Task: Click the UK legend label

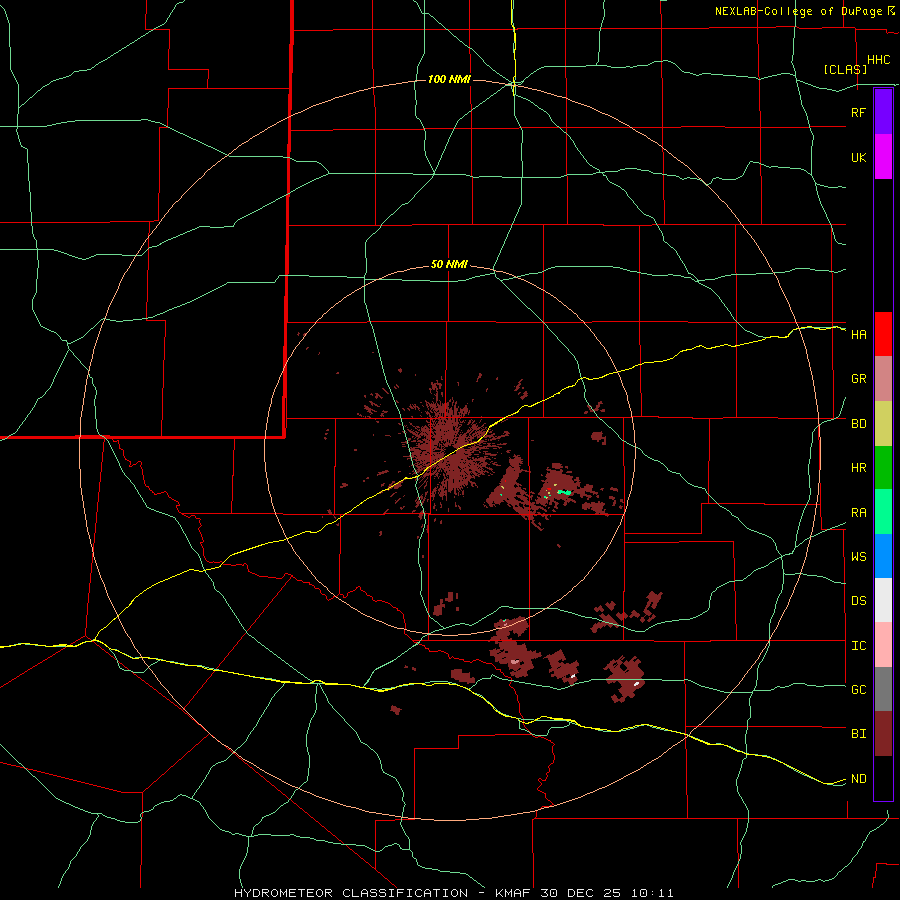Action: tap(858, 157)
